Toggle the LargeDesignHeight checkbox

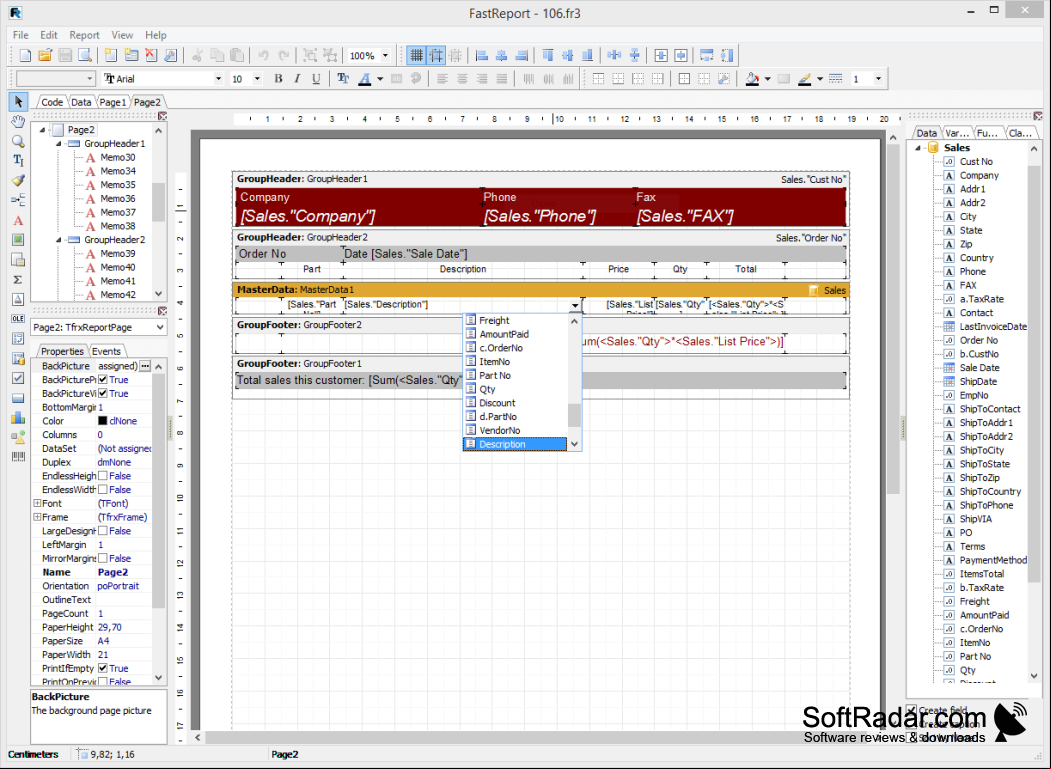[x=103, y=531]
